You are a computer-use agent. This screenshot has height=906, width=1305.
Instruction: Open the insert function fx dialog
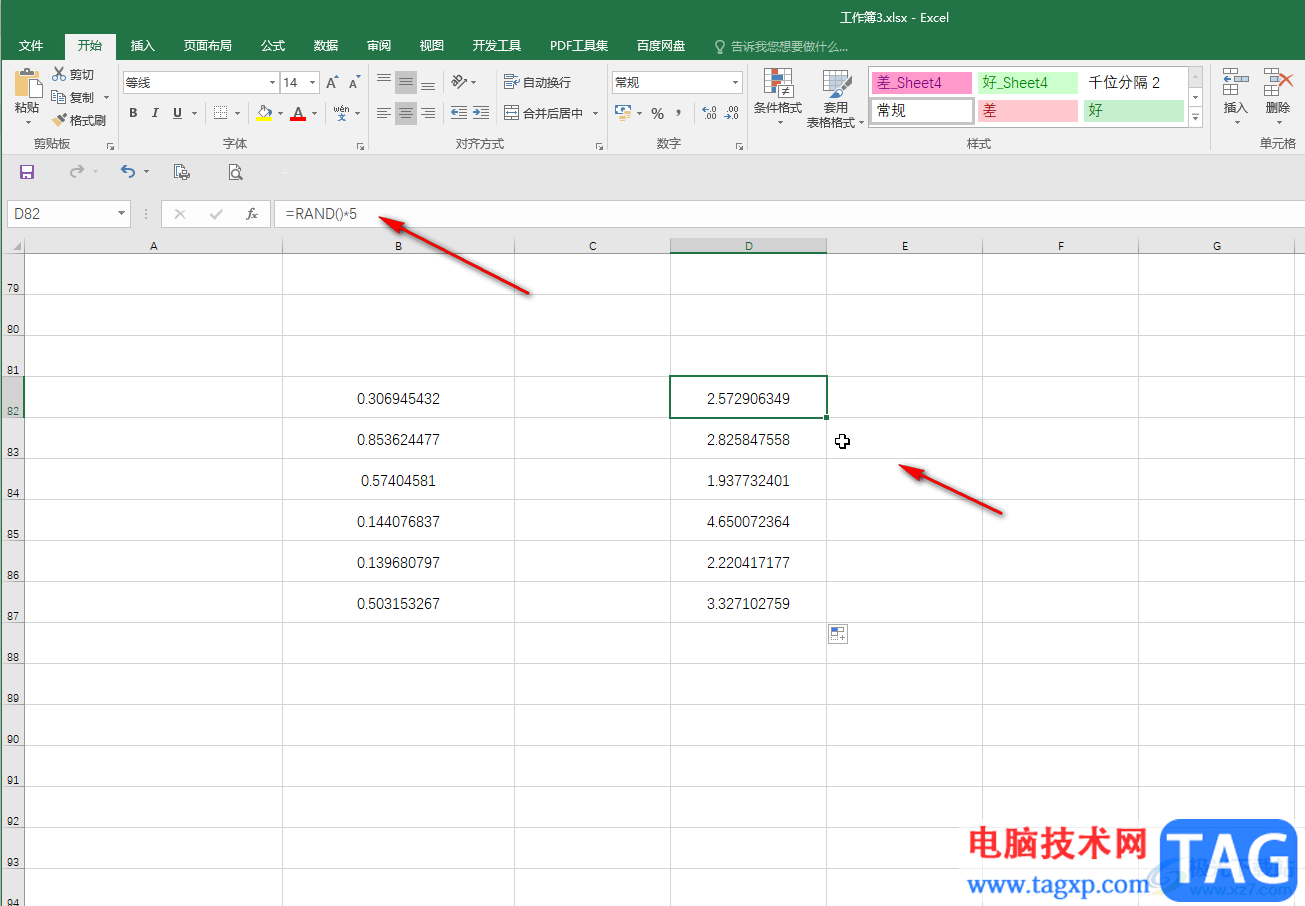(x=252, y=214)
